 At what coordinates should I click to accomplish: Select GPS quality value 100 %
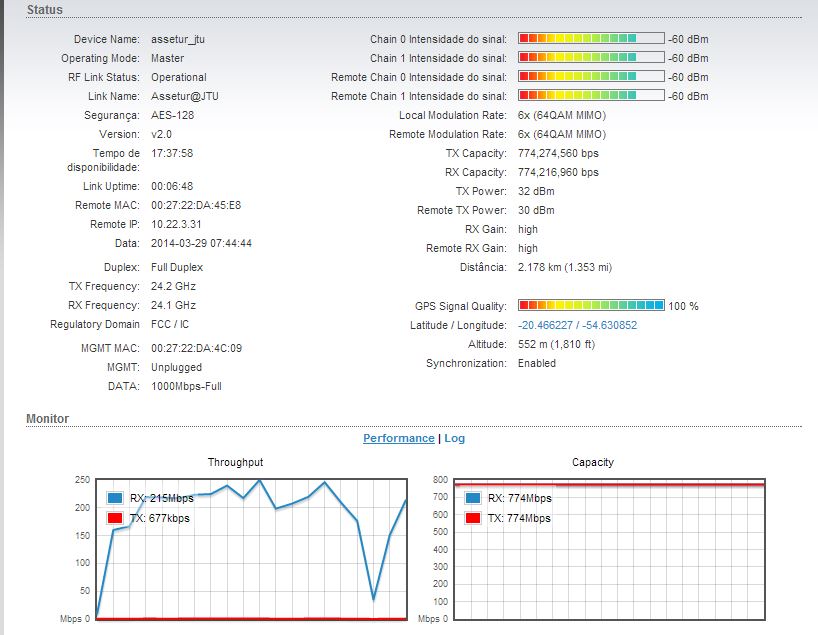coord(683,306)
